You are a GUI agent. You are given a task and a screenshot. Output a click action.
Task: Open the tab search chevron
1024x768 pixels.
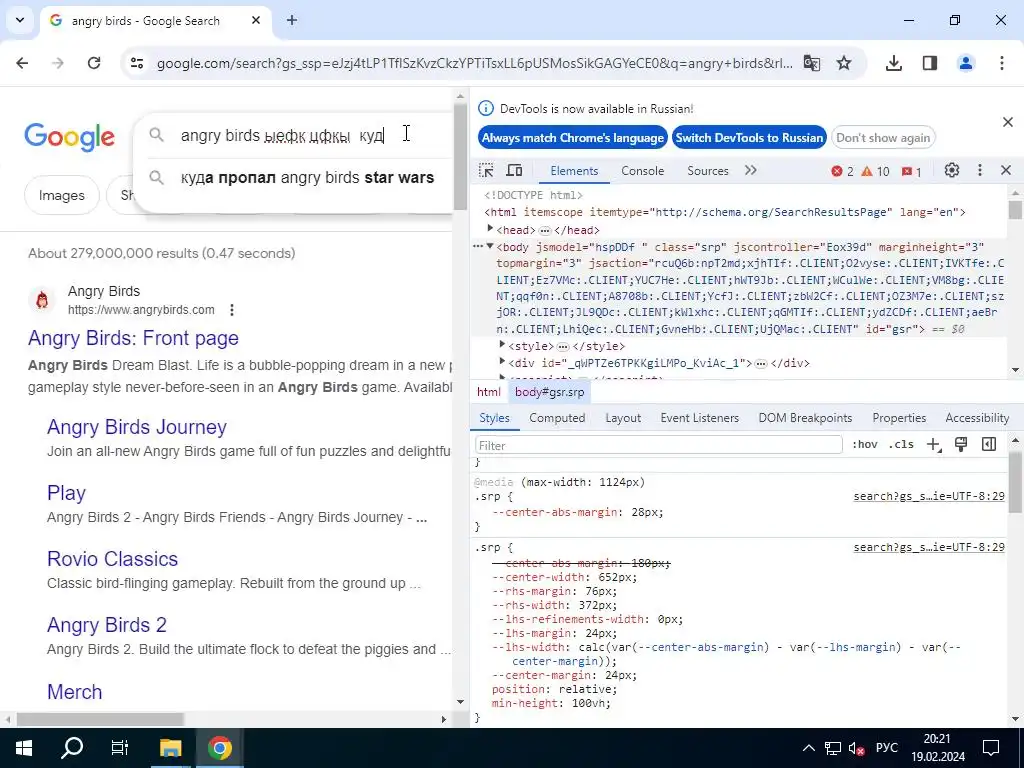pyautogui.click(x=20, y=20)
